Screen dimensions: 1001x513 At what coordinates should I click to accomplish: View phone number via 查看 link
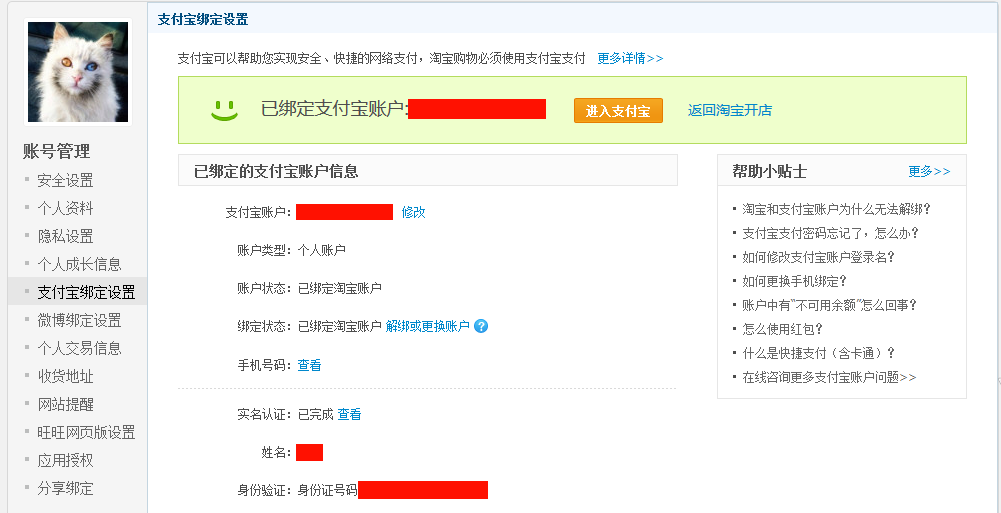pos(309,365)
